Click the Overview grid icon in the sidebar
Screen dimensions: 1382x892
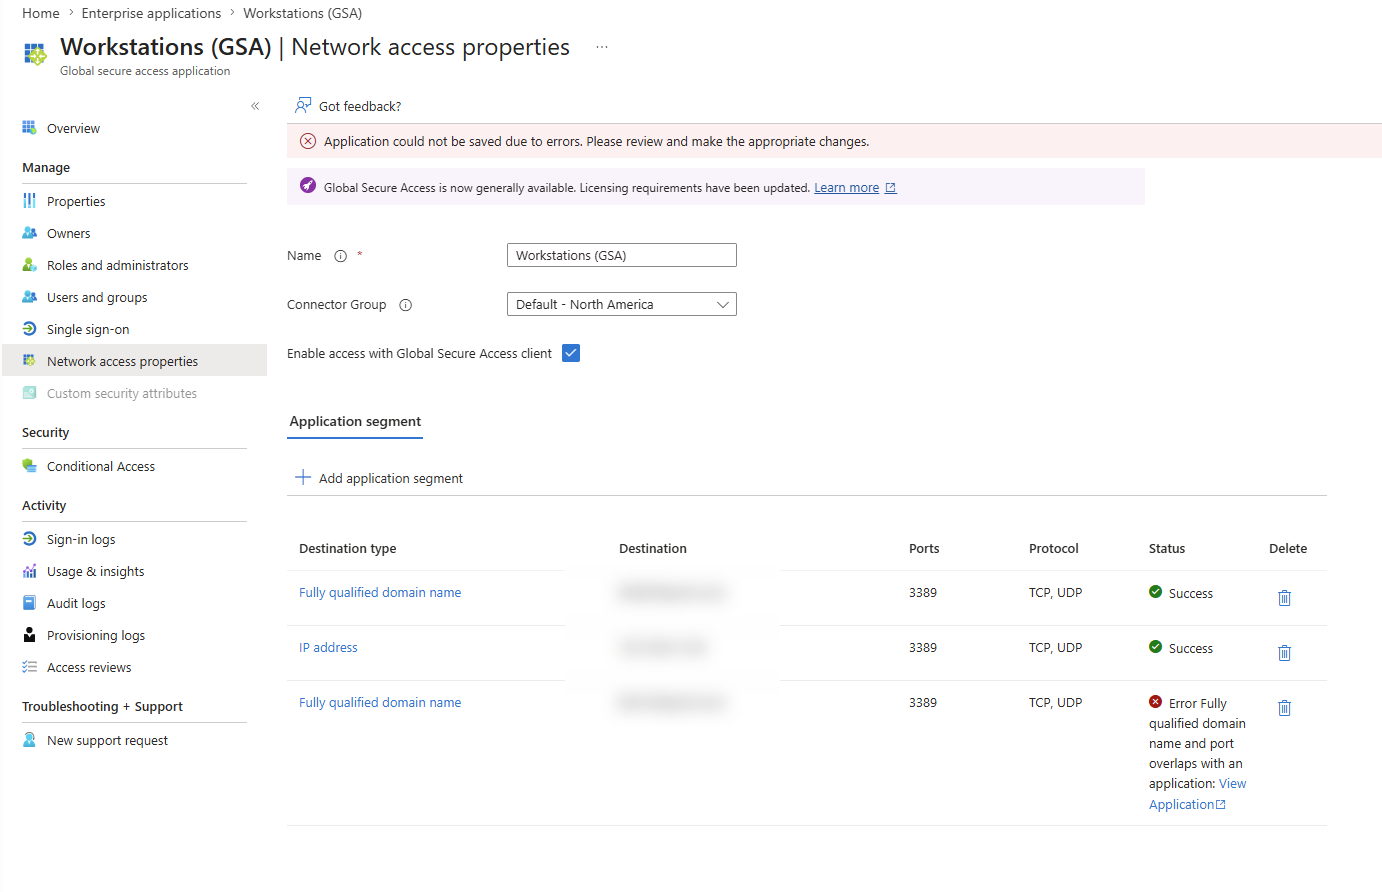click(30, 128)
